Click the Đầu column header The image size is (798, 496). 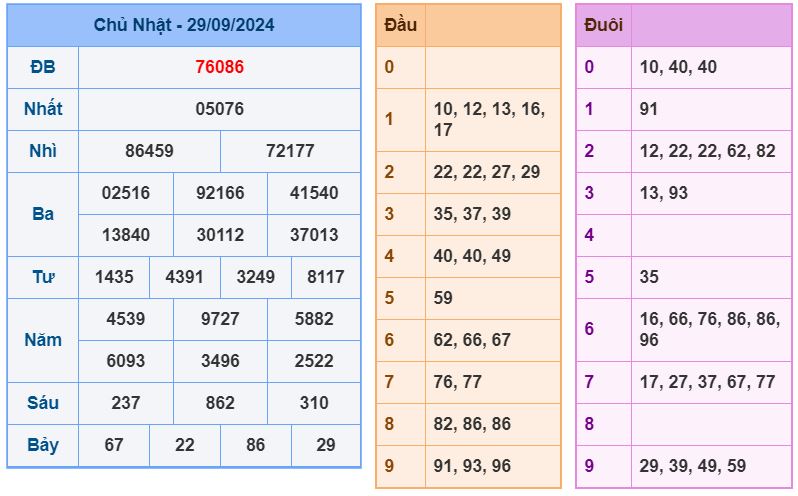click(x=401, y=25)
